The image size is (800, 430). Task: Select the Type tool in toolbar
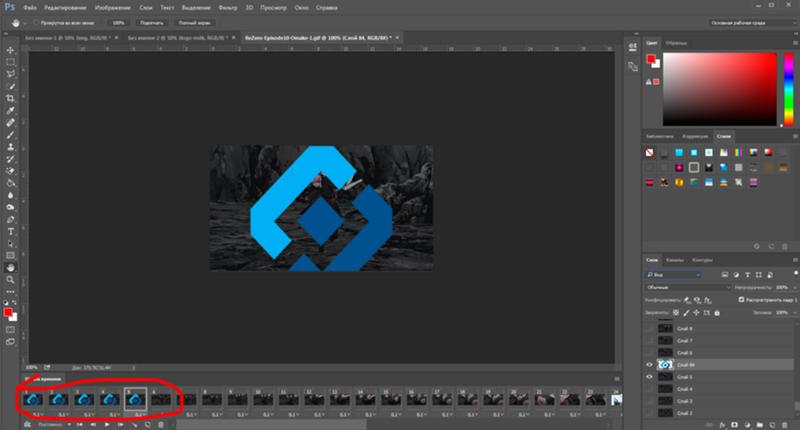(x=10, y=232)
